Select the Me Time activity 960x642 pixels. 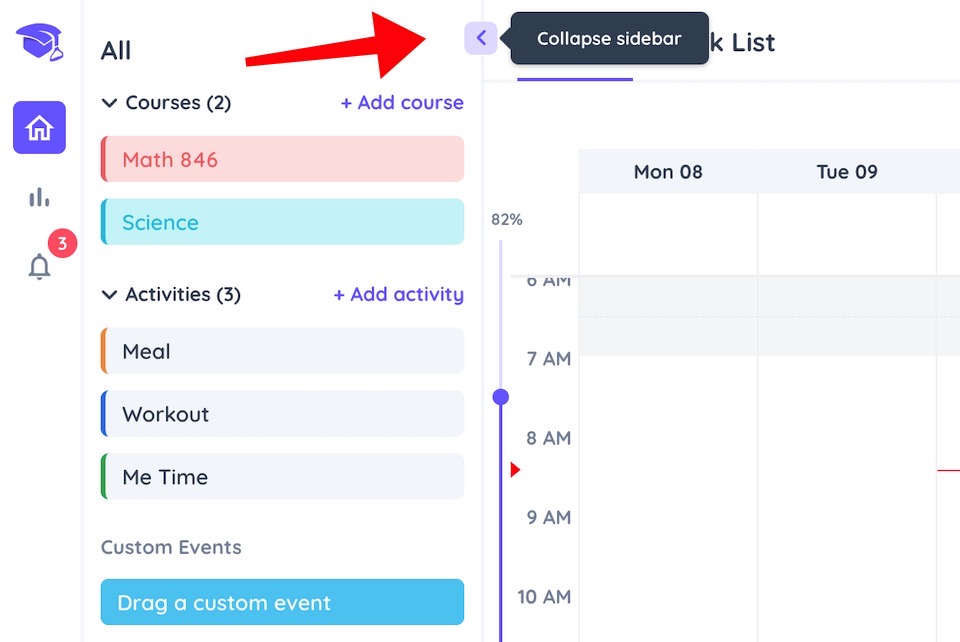tap(282, 477)
